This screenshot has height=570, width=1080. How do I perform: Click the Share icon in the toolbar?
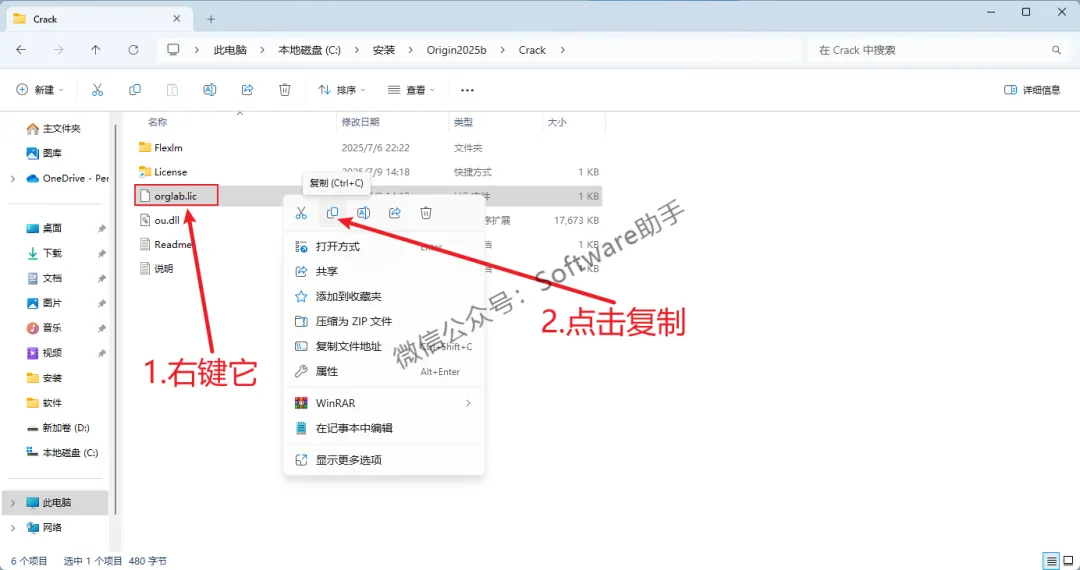pyautogui.click(x=247, y=89)
